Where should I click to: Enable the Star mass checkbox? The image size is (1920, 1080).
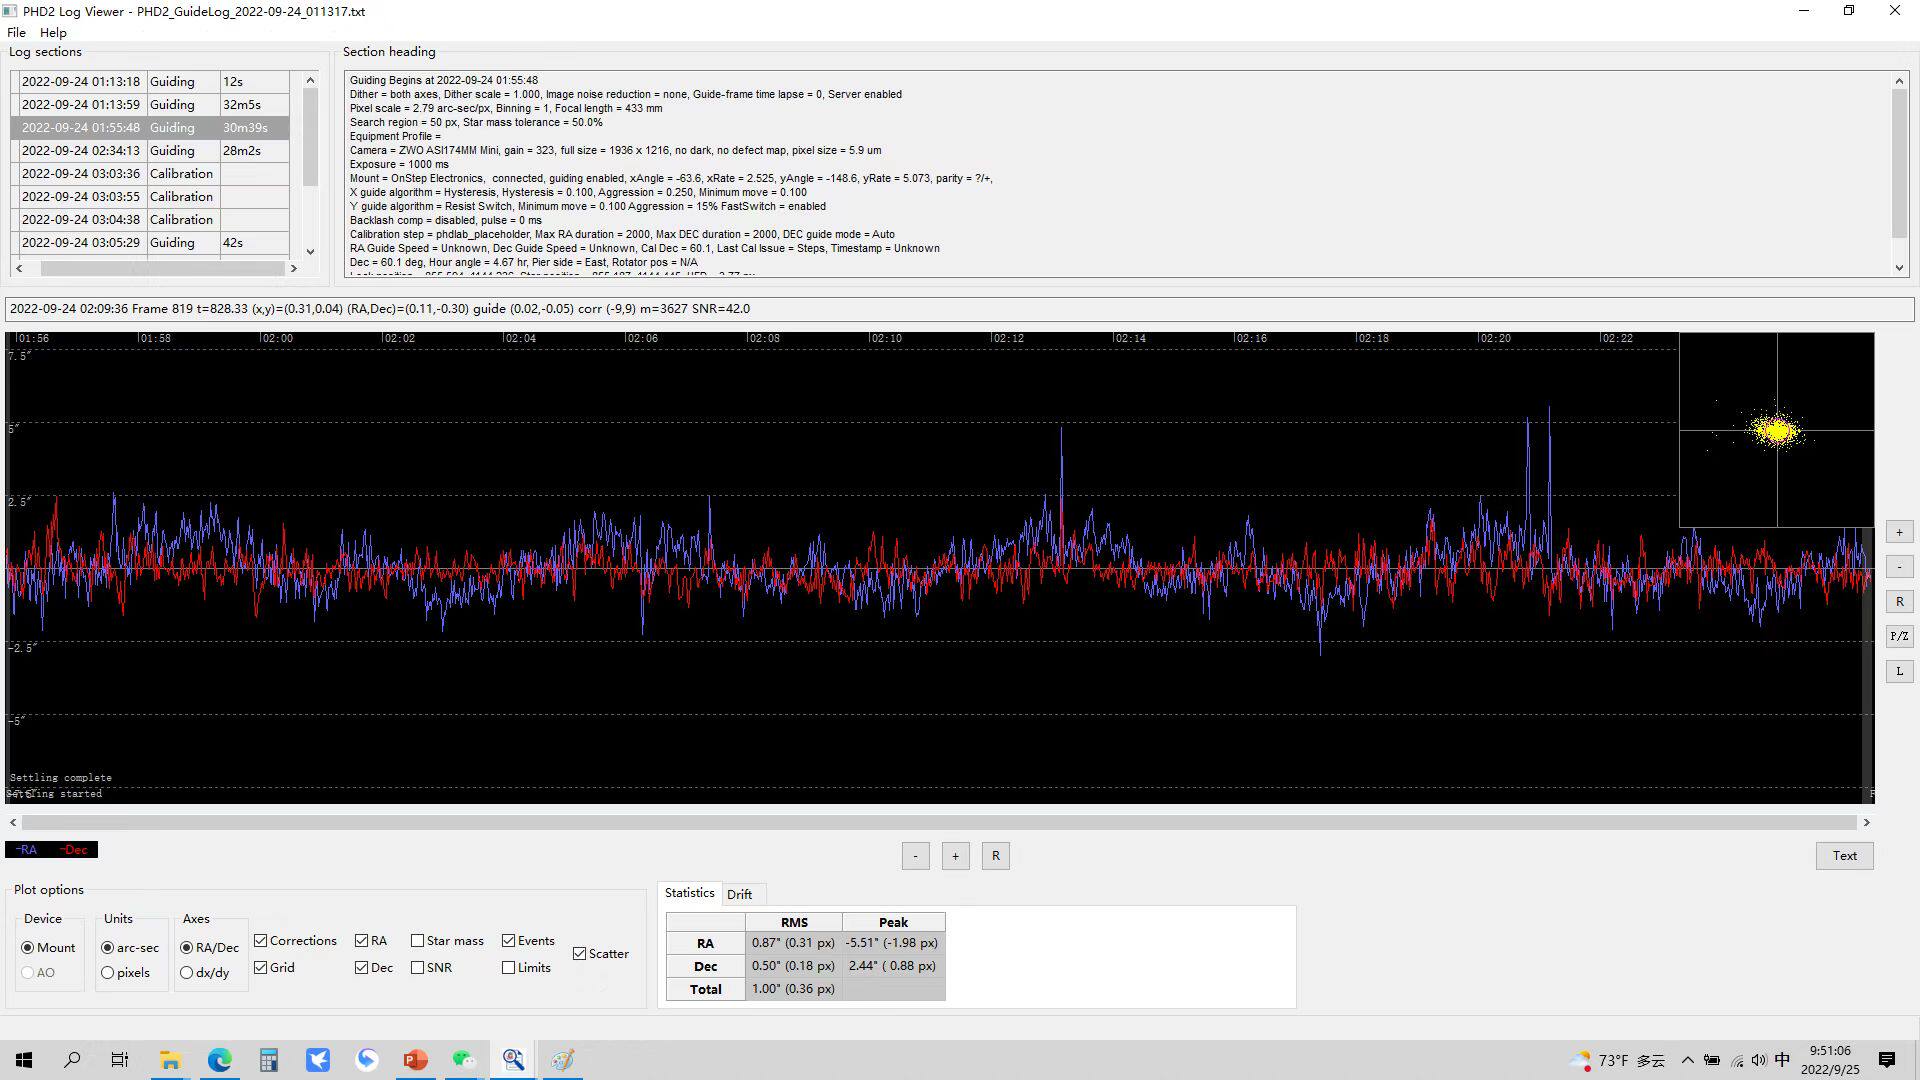coord(418,941)
